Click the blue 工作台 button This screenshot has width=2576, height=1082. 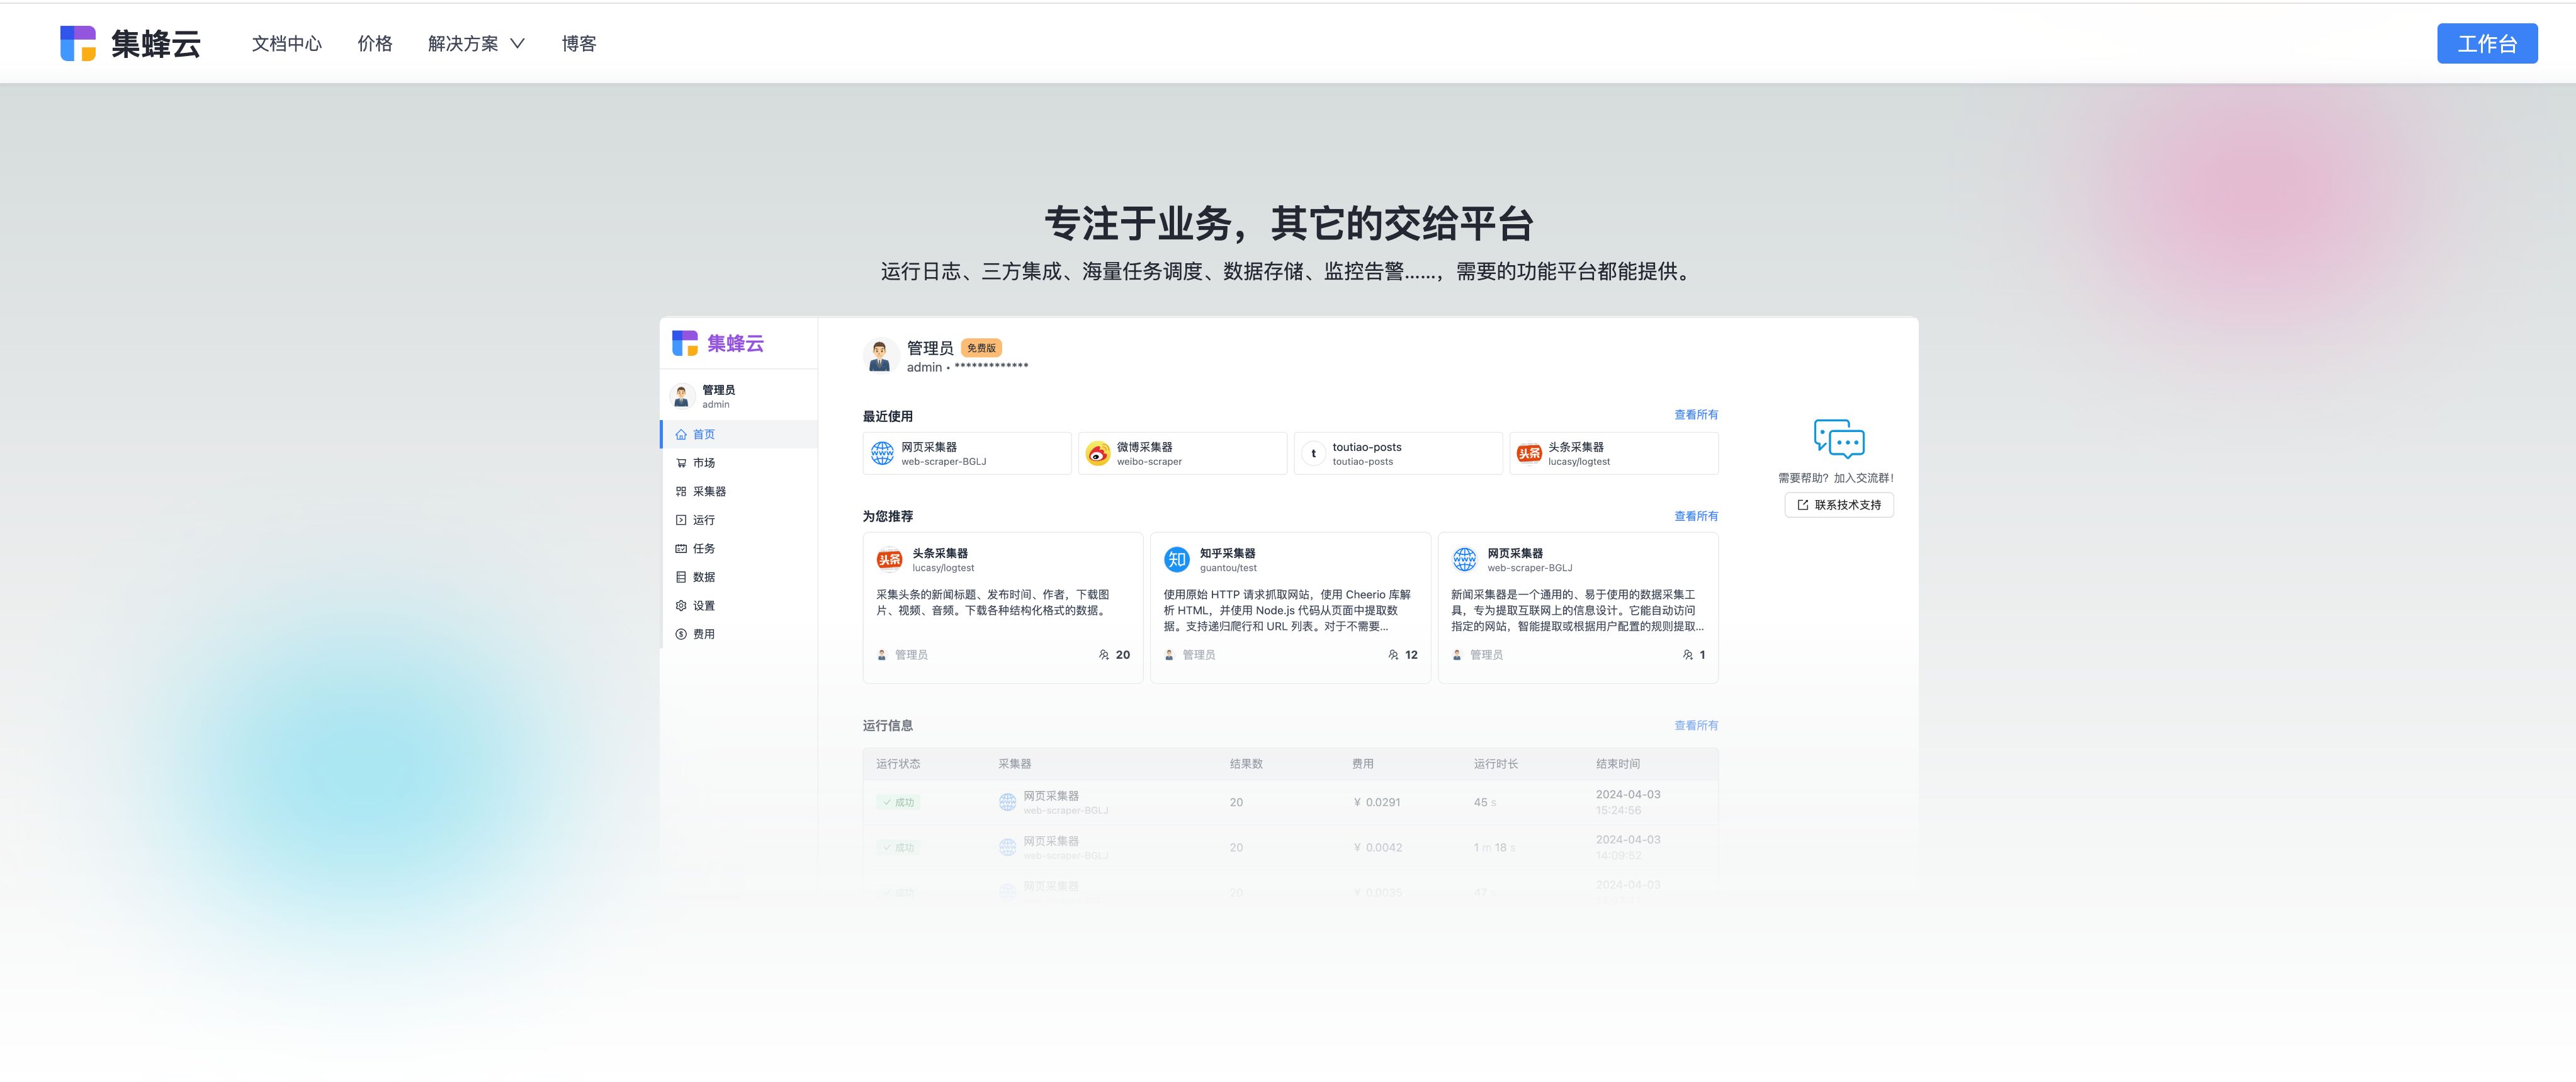(x=2486, y=44)
